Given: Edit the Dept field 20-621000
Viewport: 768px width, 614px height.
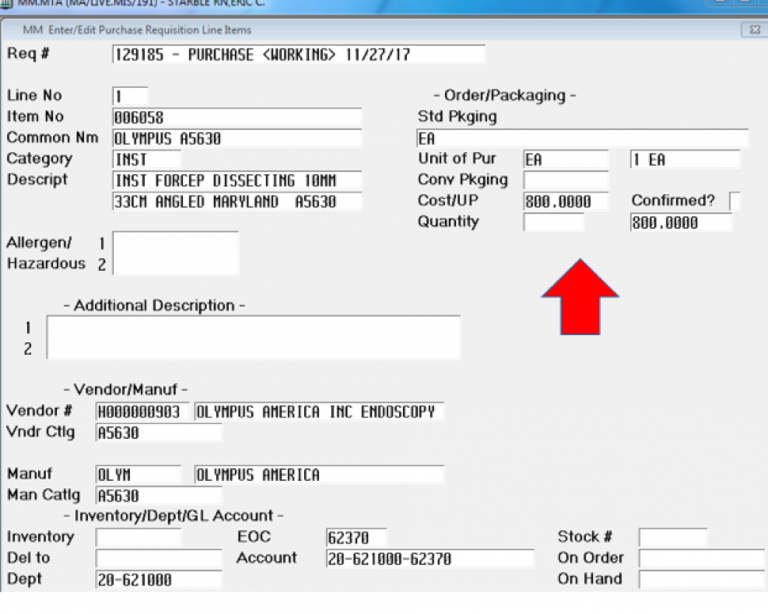Looking at the screenshot, I should (159, 580).
